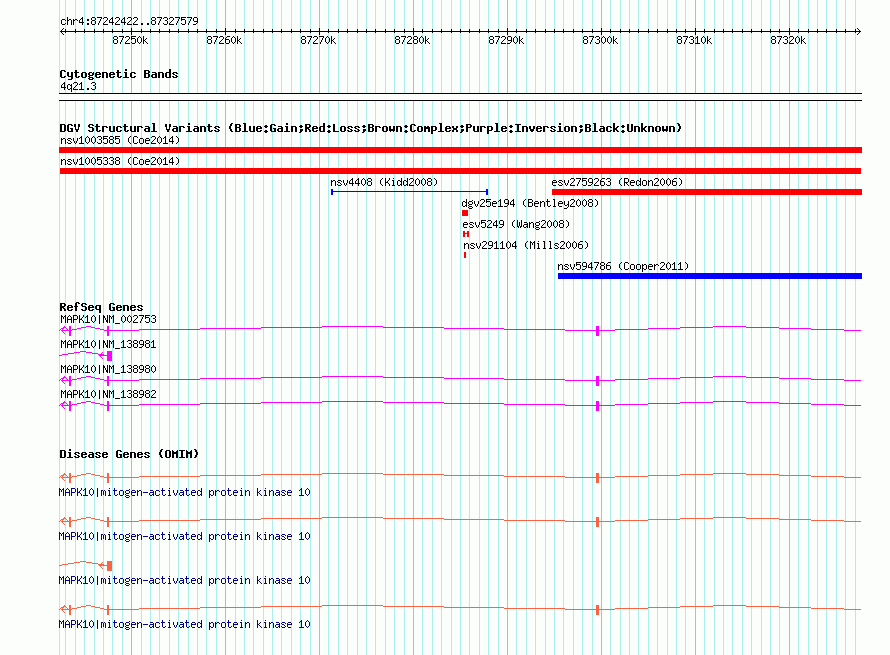
Task: Select the nsv4408 (Kidd2008) blue variant line
Action: coord(409,192)
